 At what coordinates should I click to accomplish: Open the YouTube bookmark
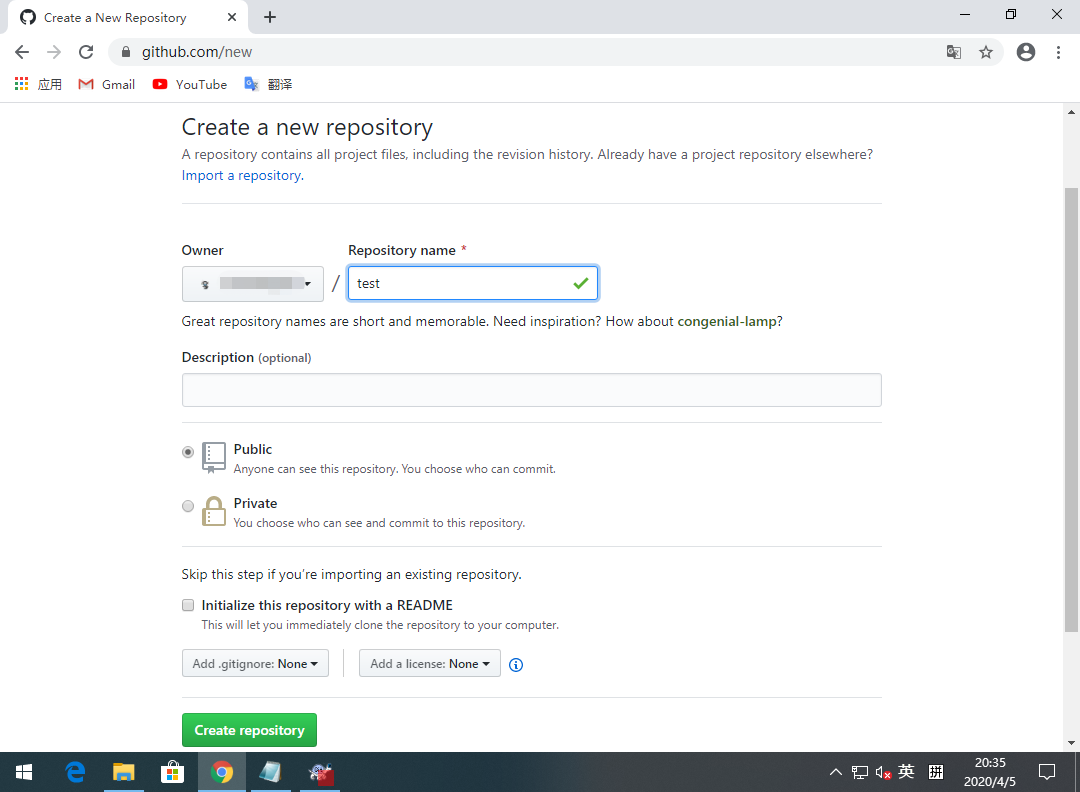click(189, 84)
